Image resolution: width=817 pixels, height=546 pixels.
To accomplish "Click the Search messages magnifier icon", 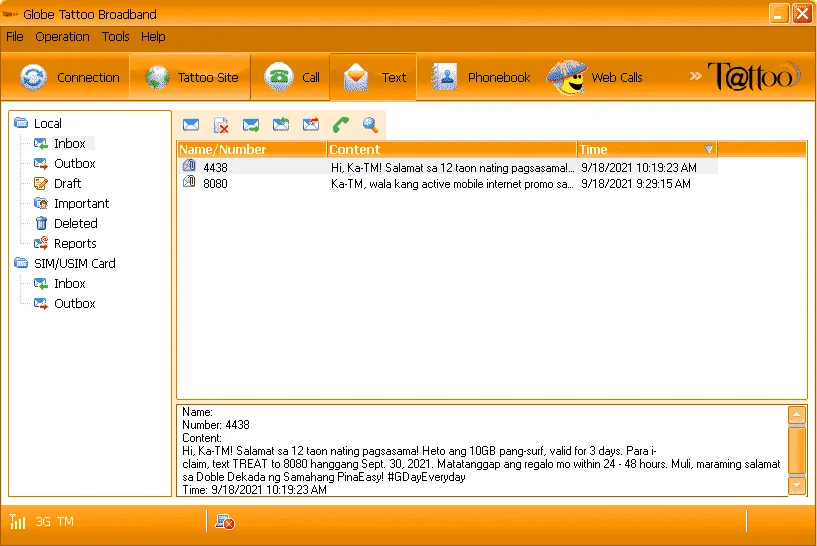I will click(x=370, y=125).
